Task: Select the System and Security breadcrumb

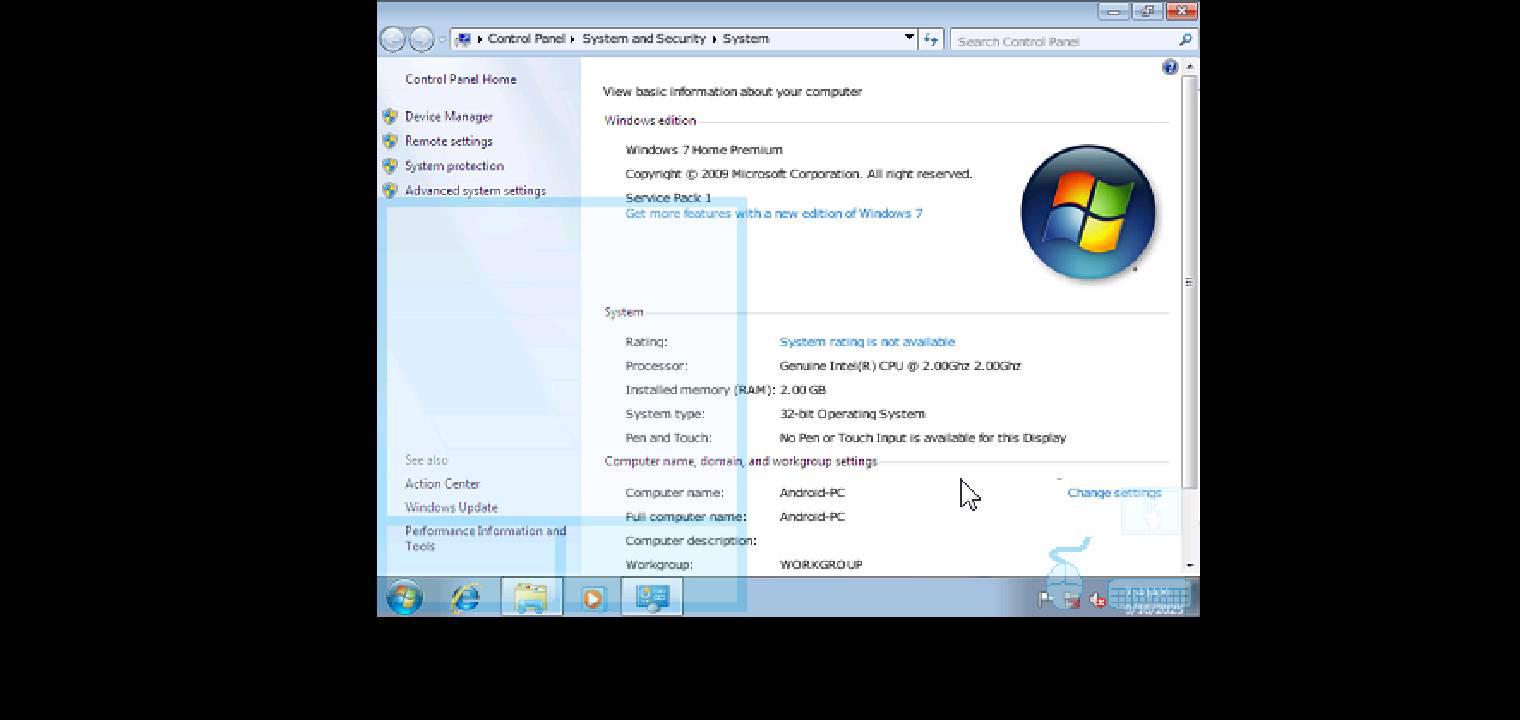Action: tap(644, 39)
